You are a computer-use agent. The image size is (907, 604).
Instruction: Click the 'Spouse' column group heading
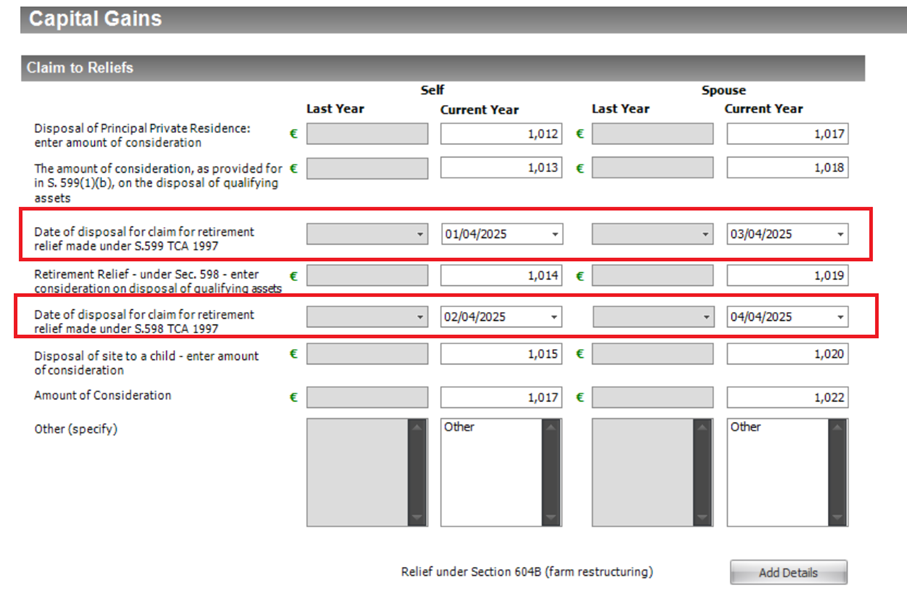pyautogui.click(x=724, y=90)
